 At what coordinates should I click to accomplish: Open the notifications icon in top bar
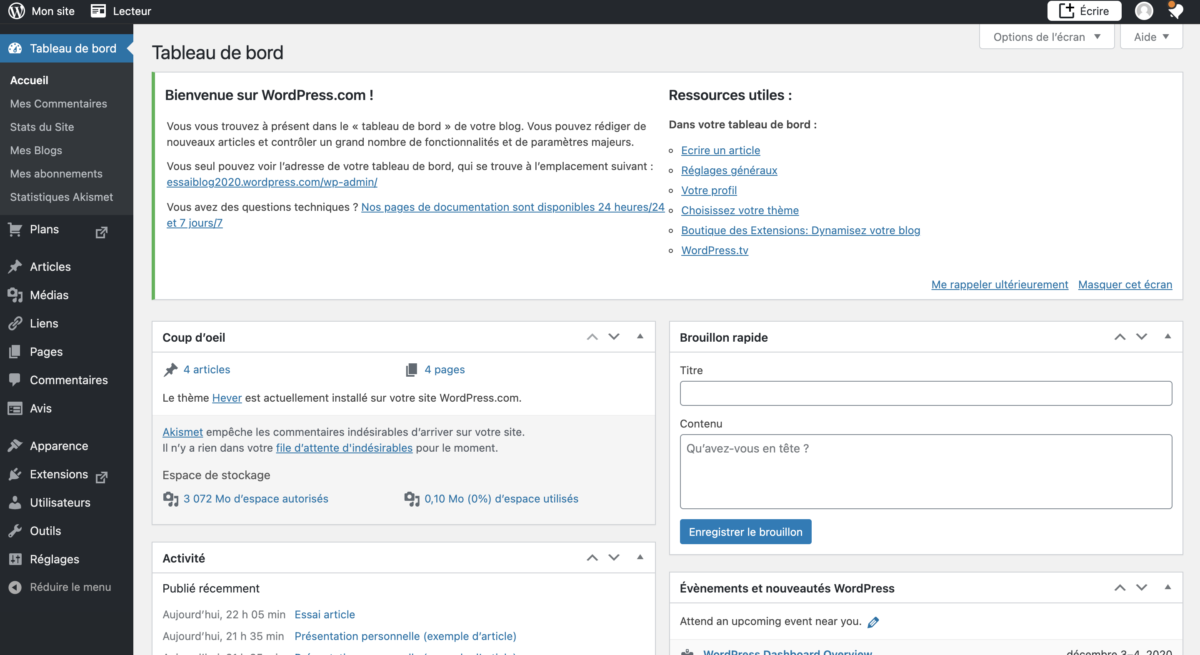pos(1175,11)
